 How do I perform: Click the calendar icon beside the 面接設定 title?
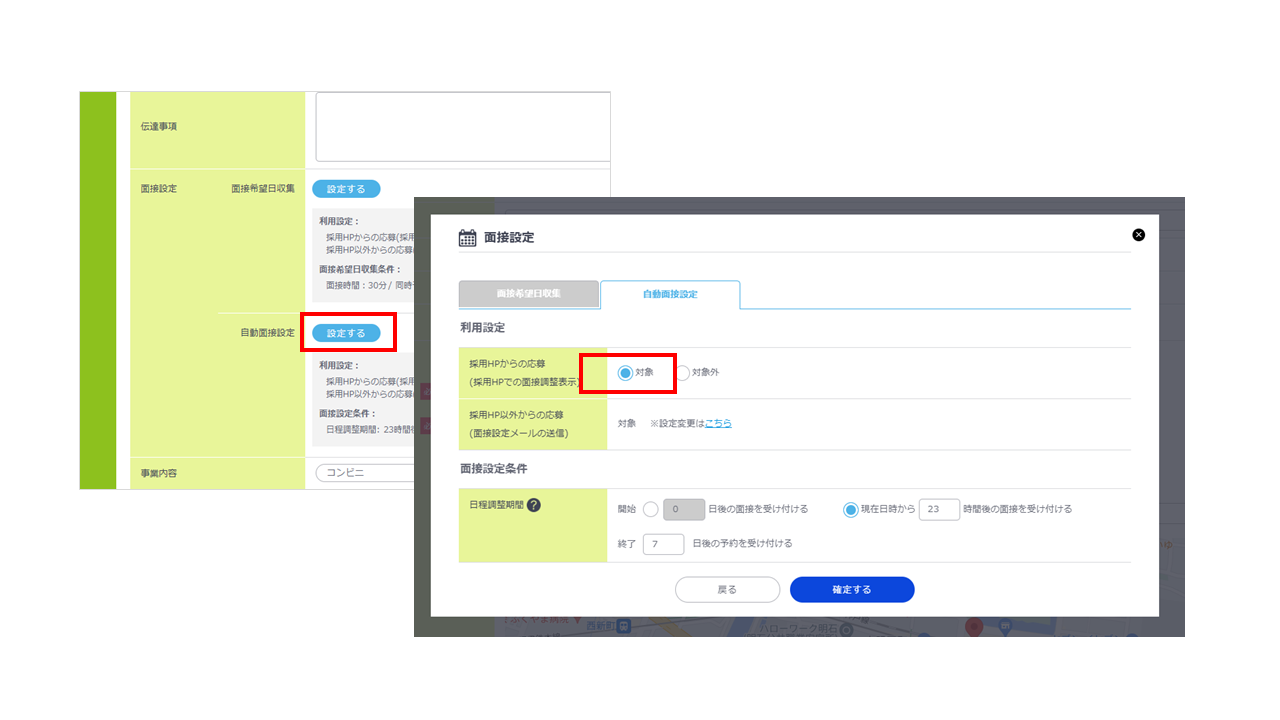467,238
